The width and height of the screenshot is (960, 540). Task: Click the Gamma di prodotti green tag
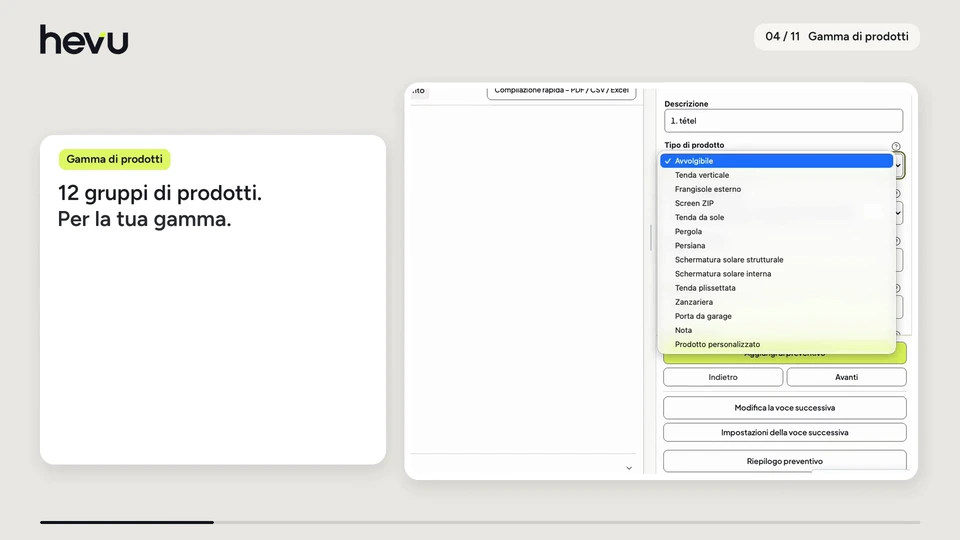click(114, 159)
